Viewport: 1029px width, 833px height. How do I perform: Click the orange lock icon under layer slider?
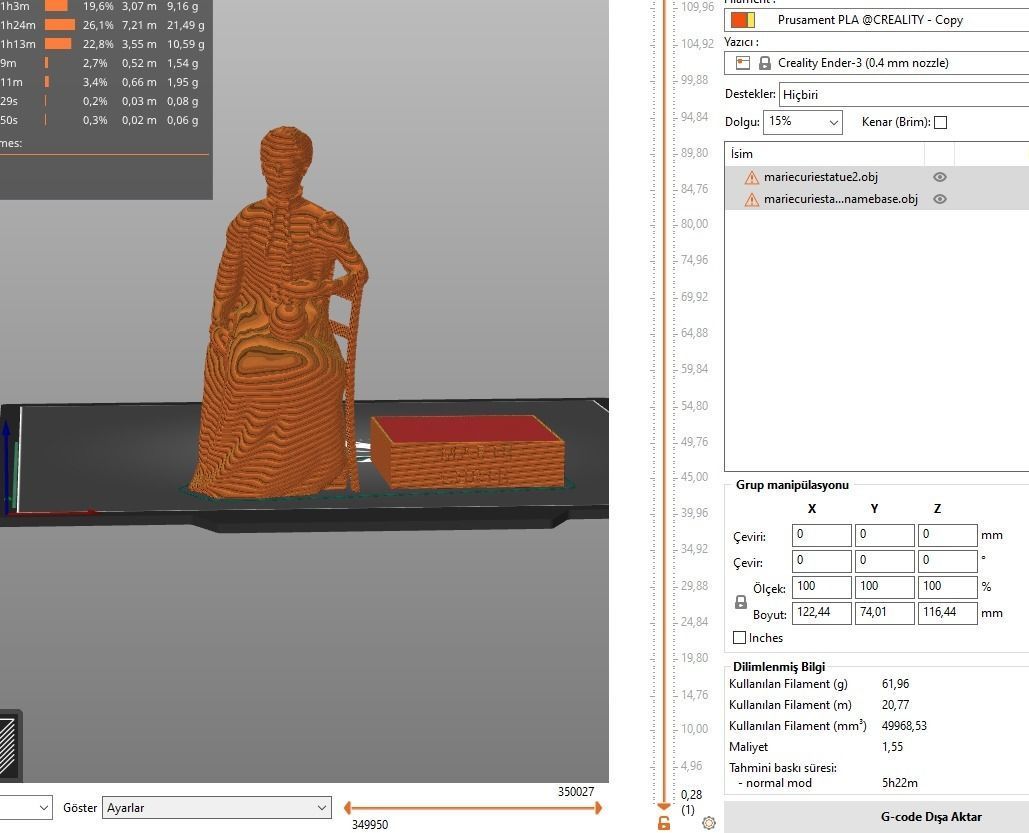point(664,823)
